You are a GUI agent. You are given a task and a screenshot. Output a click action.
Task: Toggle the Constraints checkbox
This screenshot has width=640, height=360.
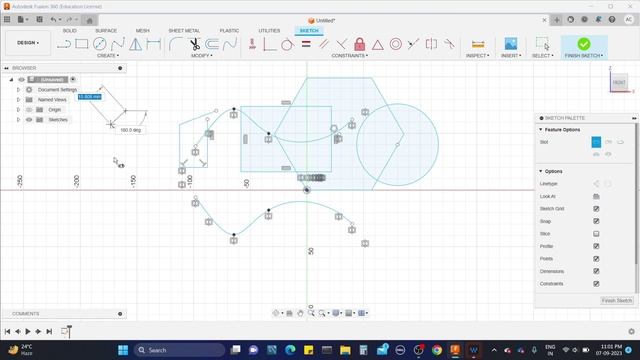596,284
